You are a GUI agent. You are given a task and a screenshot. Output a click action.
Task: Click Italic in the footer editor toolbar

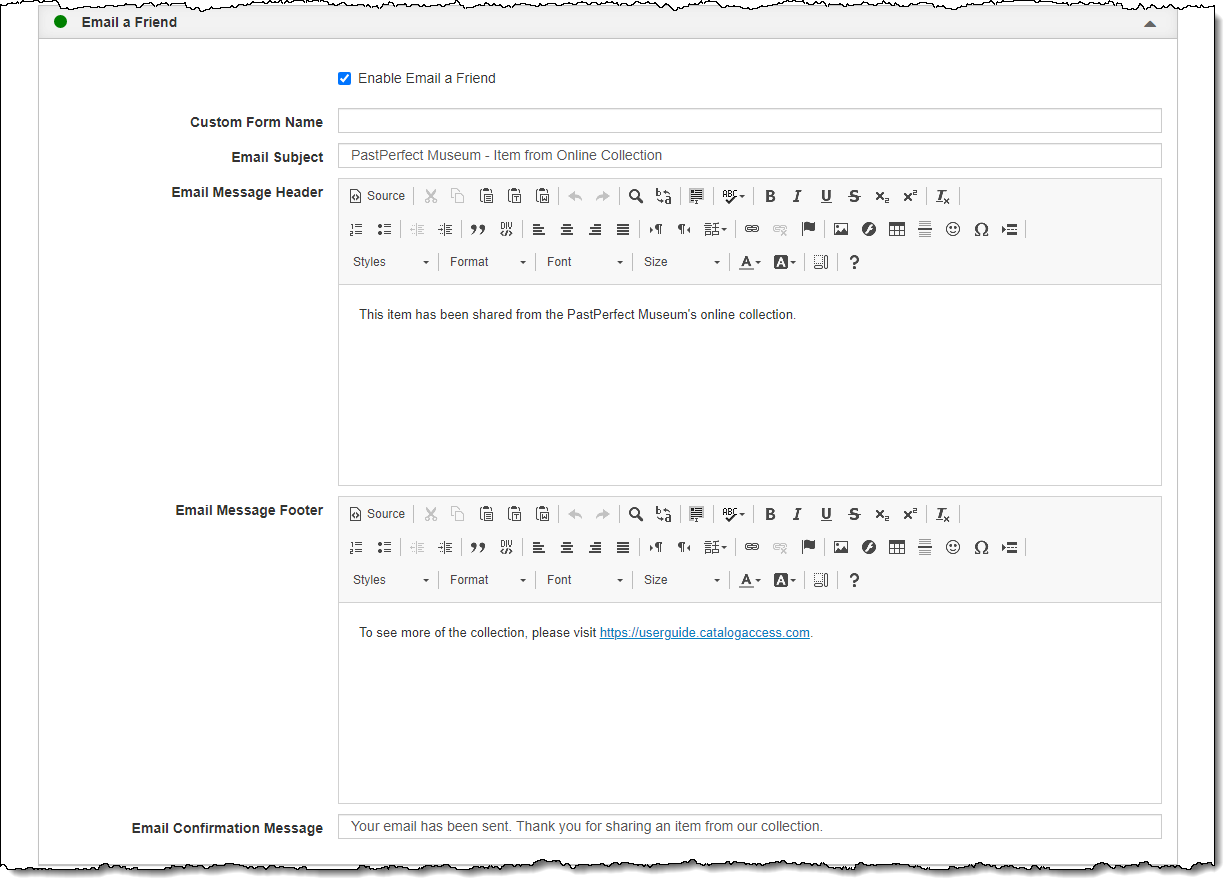point(797,514)
